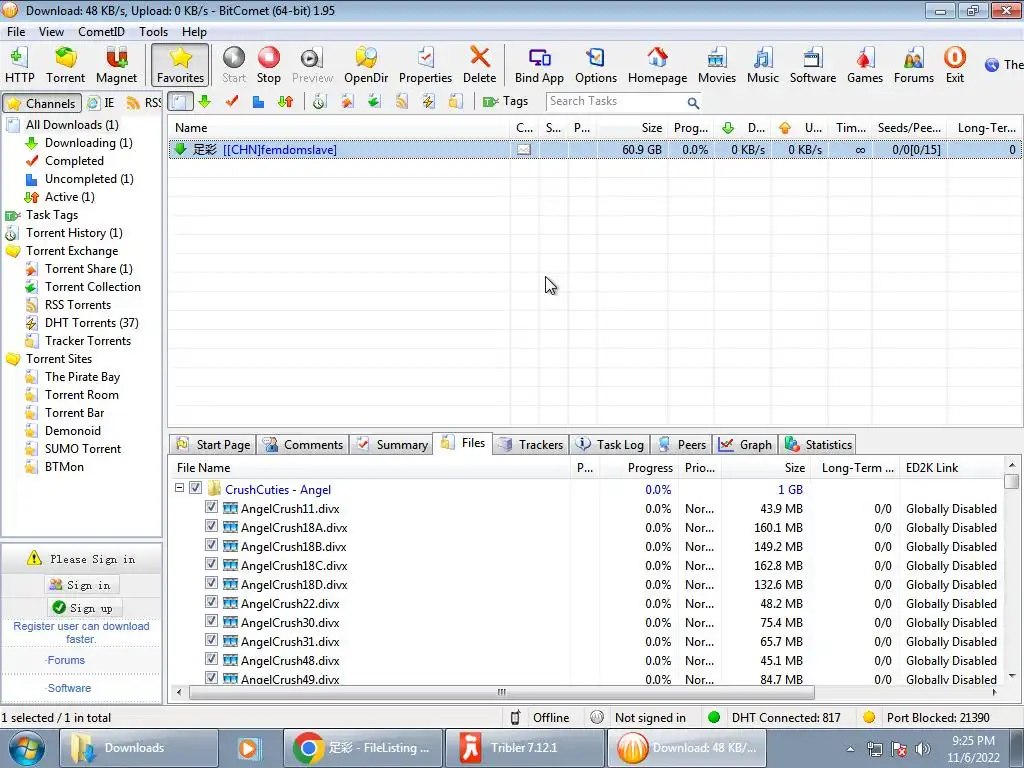Add a Magnet link from the toolbar
This screenshot has width=1024, height=768.
116,65
